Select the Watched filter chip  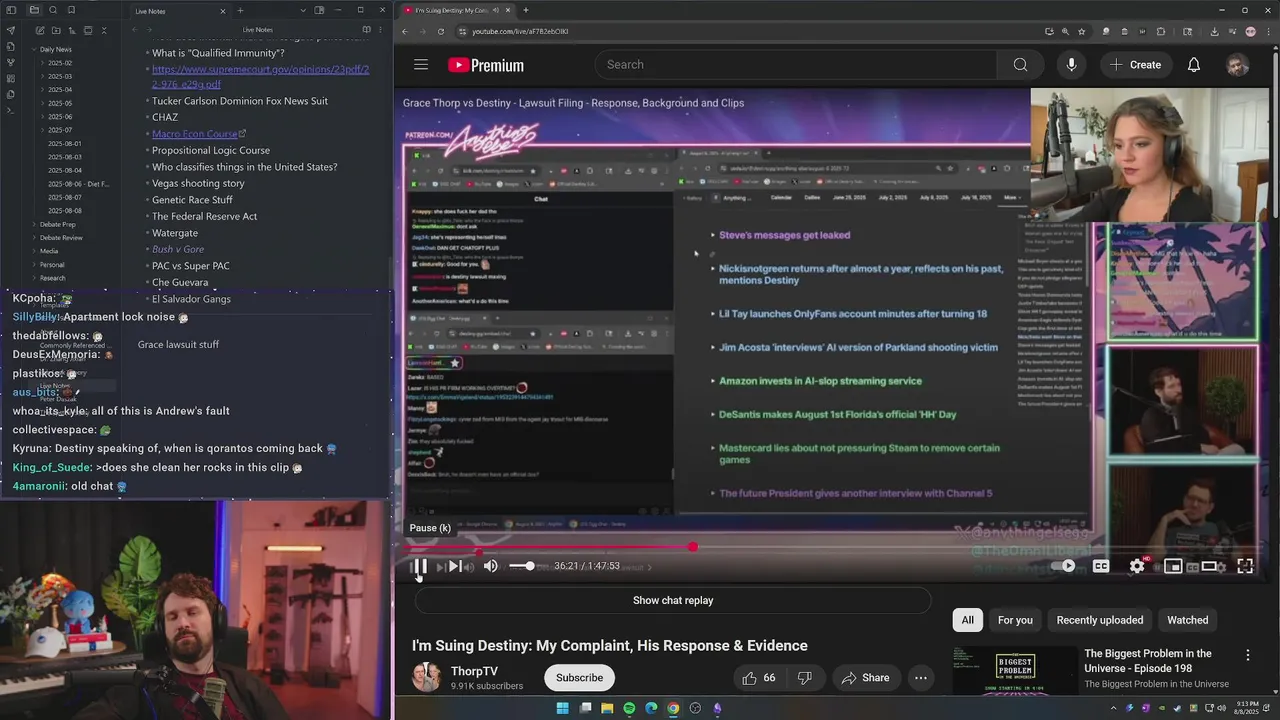1188,620
